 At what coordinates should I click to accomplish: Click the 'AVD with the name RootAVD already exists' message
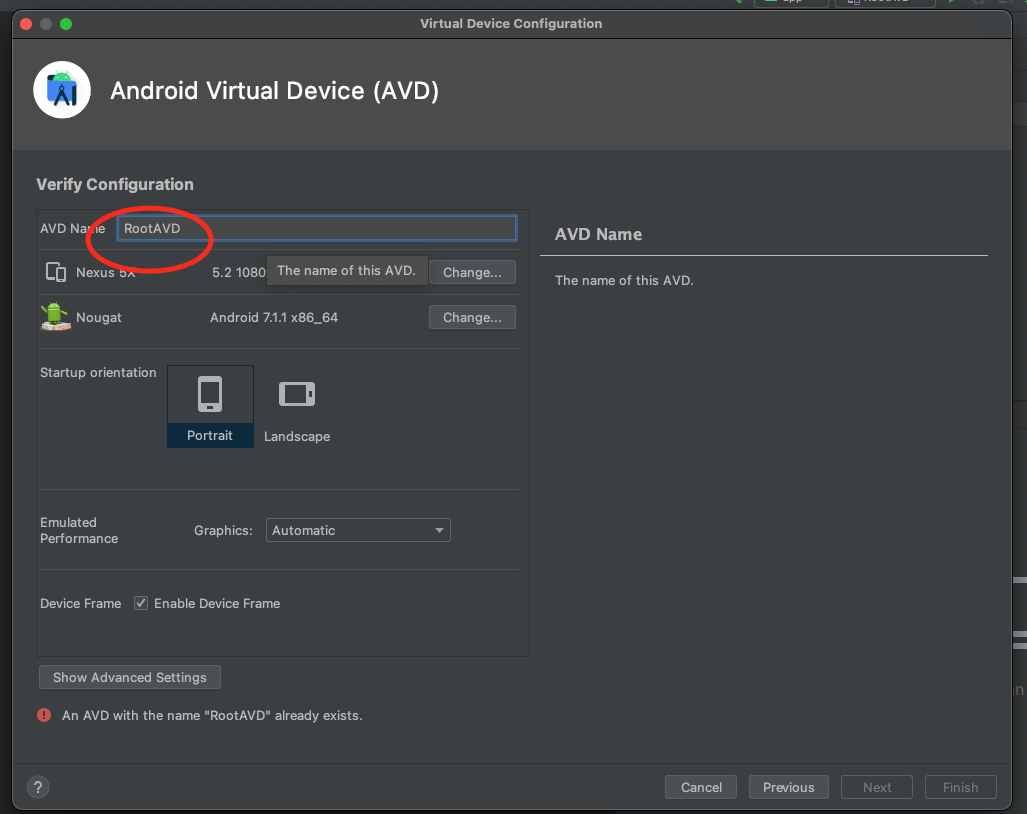pyautogui.click(x=212, y=715)
